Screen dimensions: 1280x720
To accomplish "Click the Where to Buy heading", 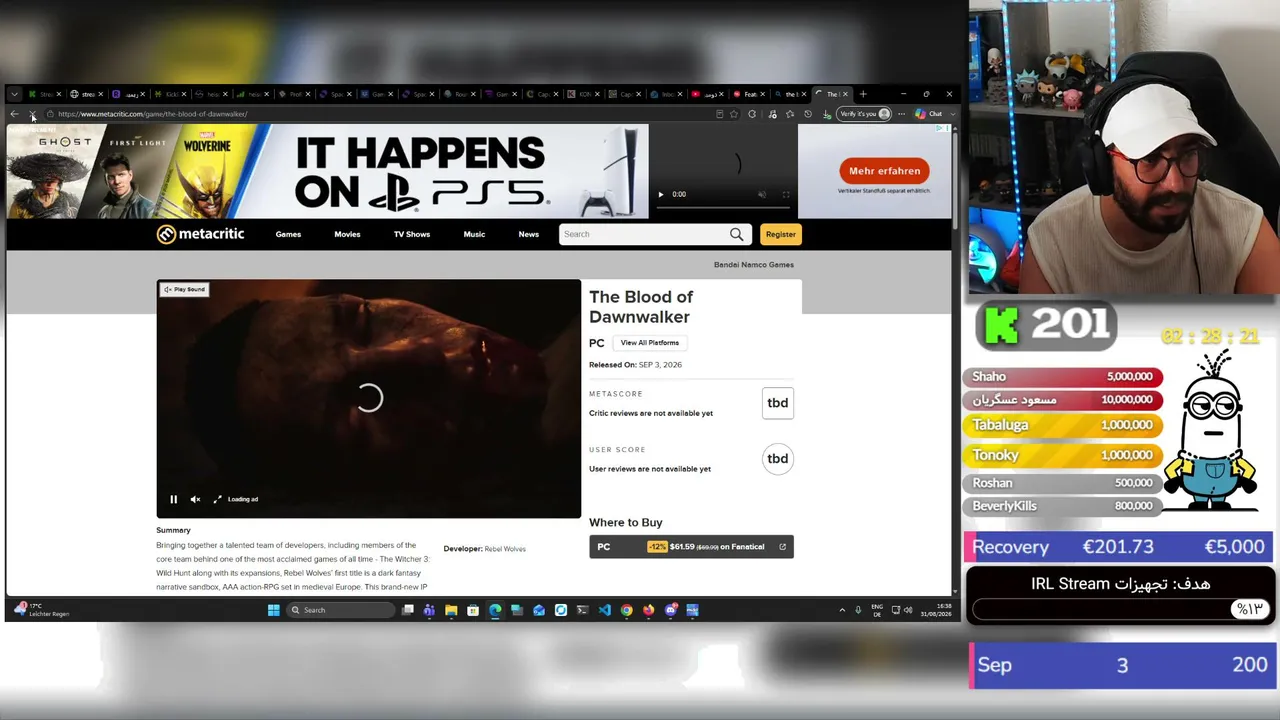I will click(x=626, y=523).
